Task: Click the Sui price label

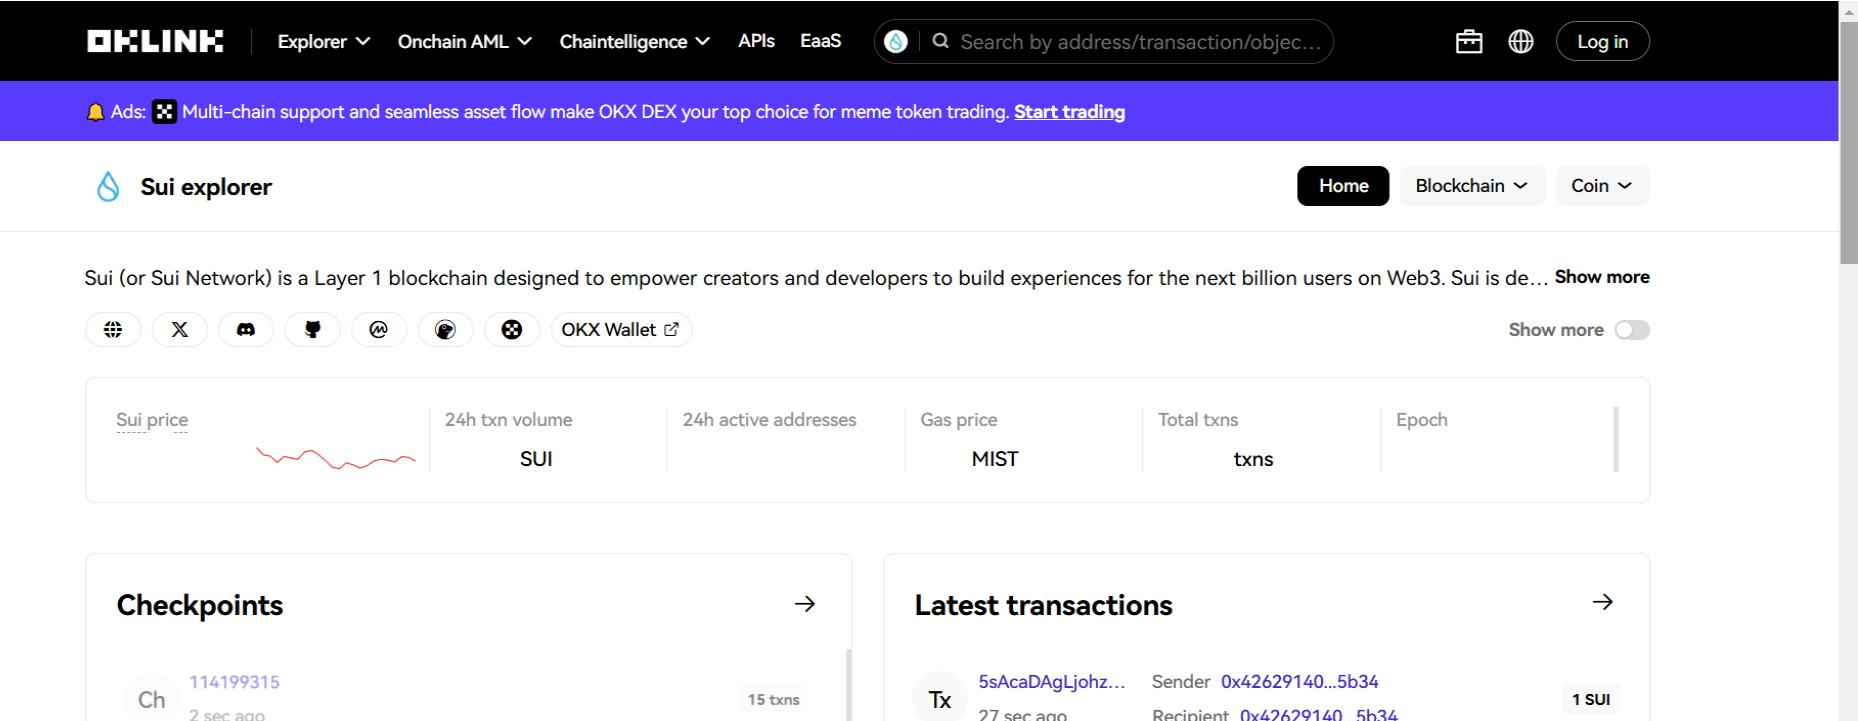Action: pos(152,420)
